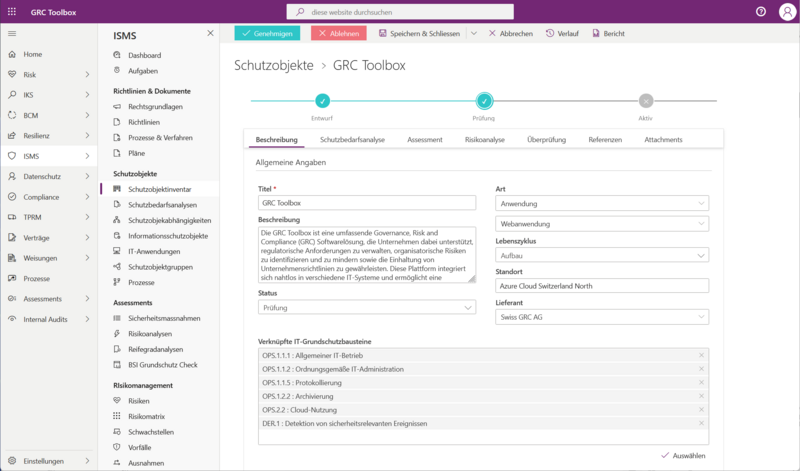Open Verlauf history in toolbar
This screenshot has width=800, height=471.
click(x=563, y=33)
